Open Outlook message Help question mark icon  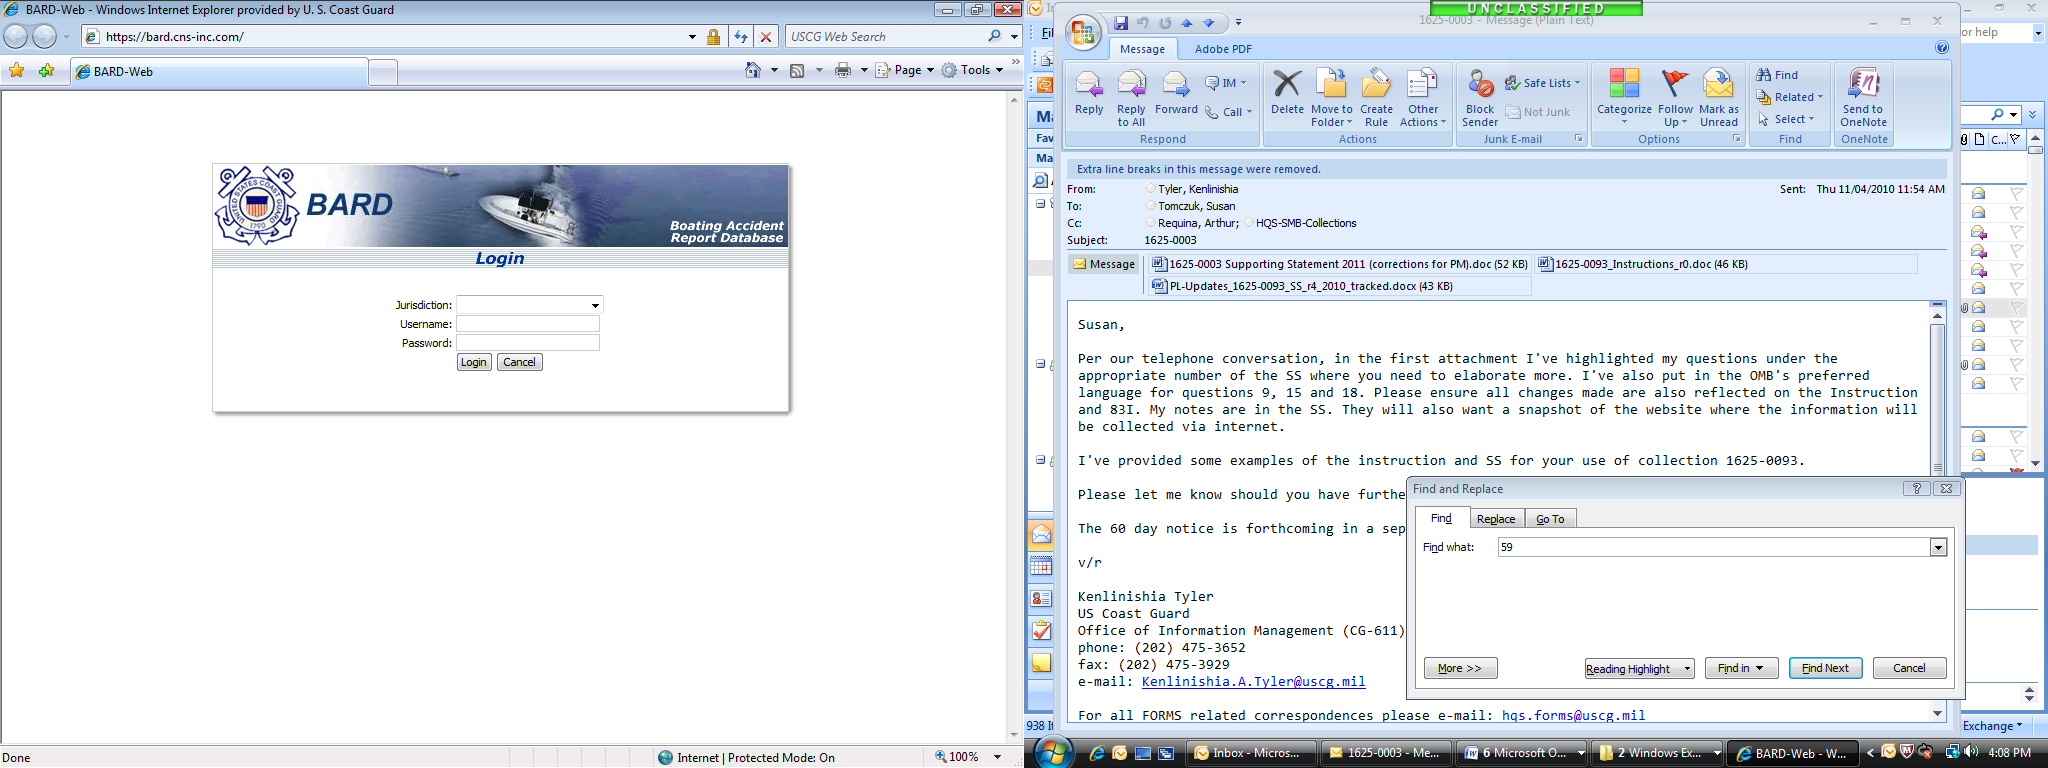pyautogui.click(x=1942, y=47)
